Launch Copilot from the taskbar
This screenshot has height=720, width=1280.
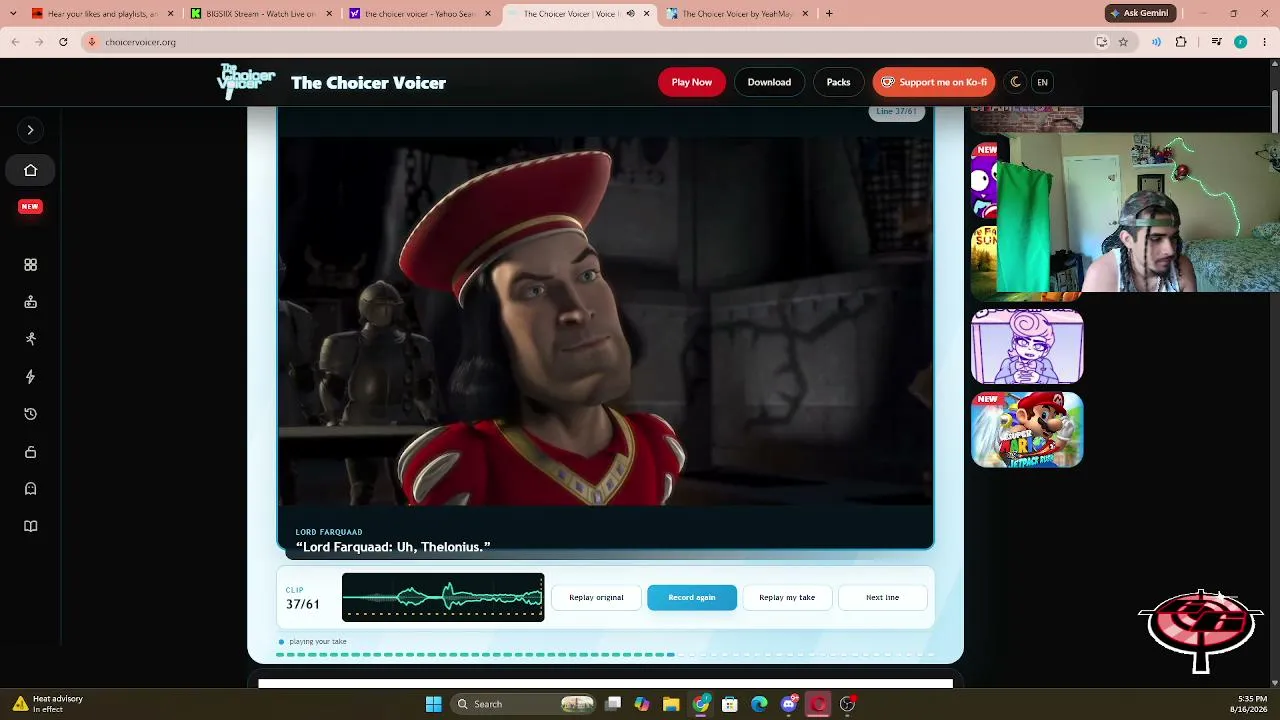pos(642,704)
